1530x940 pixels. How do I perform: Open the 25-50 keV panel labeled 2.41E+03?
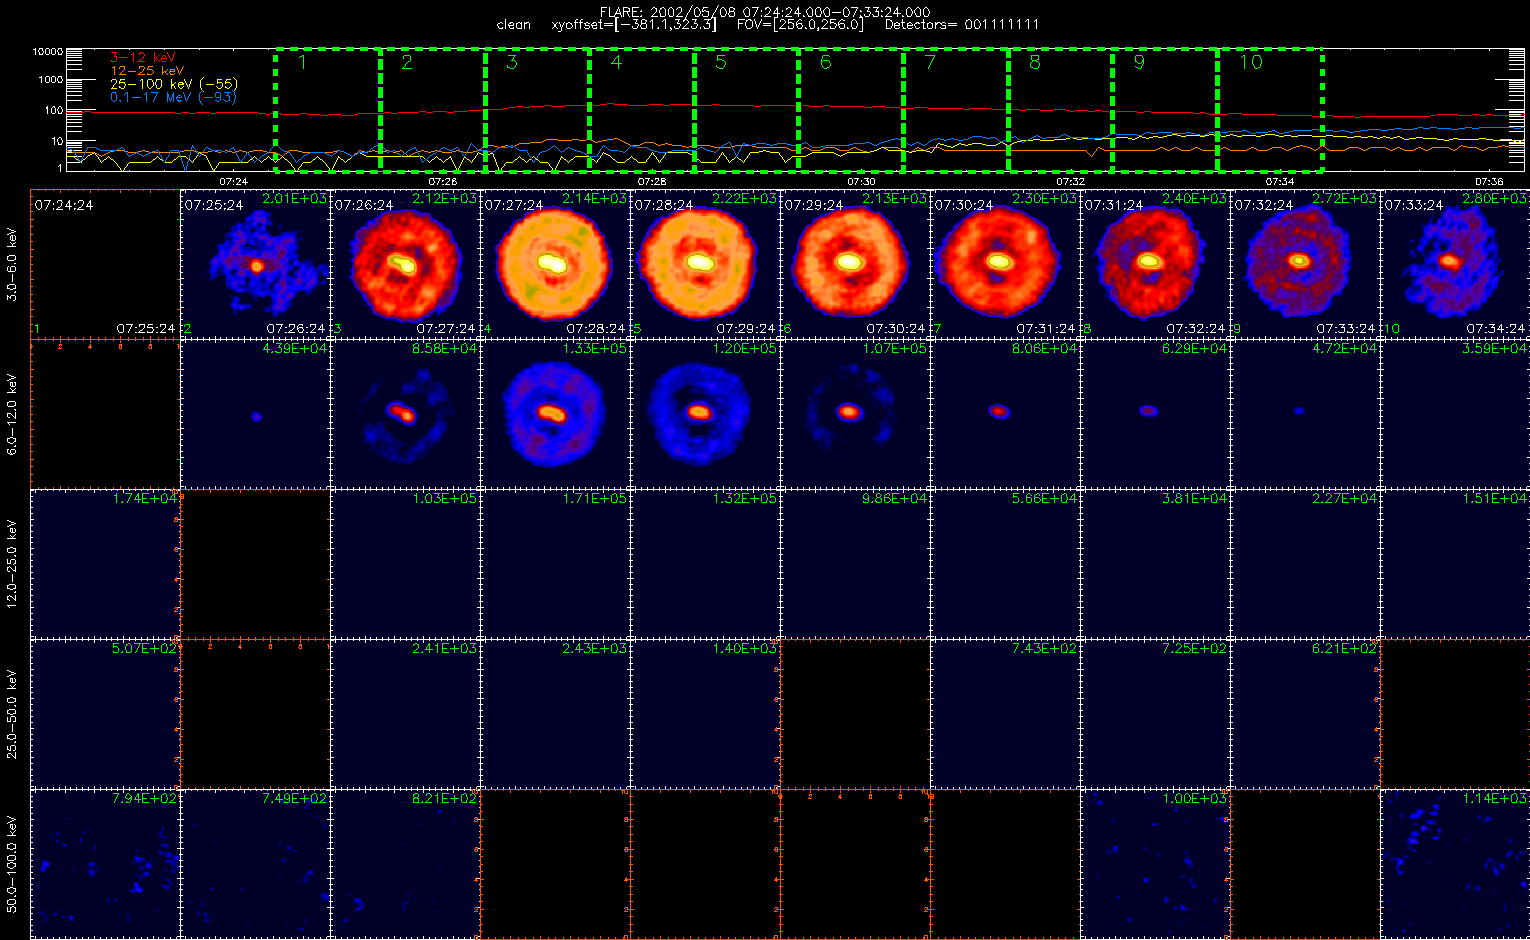point(405,713)
